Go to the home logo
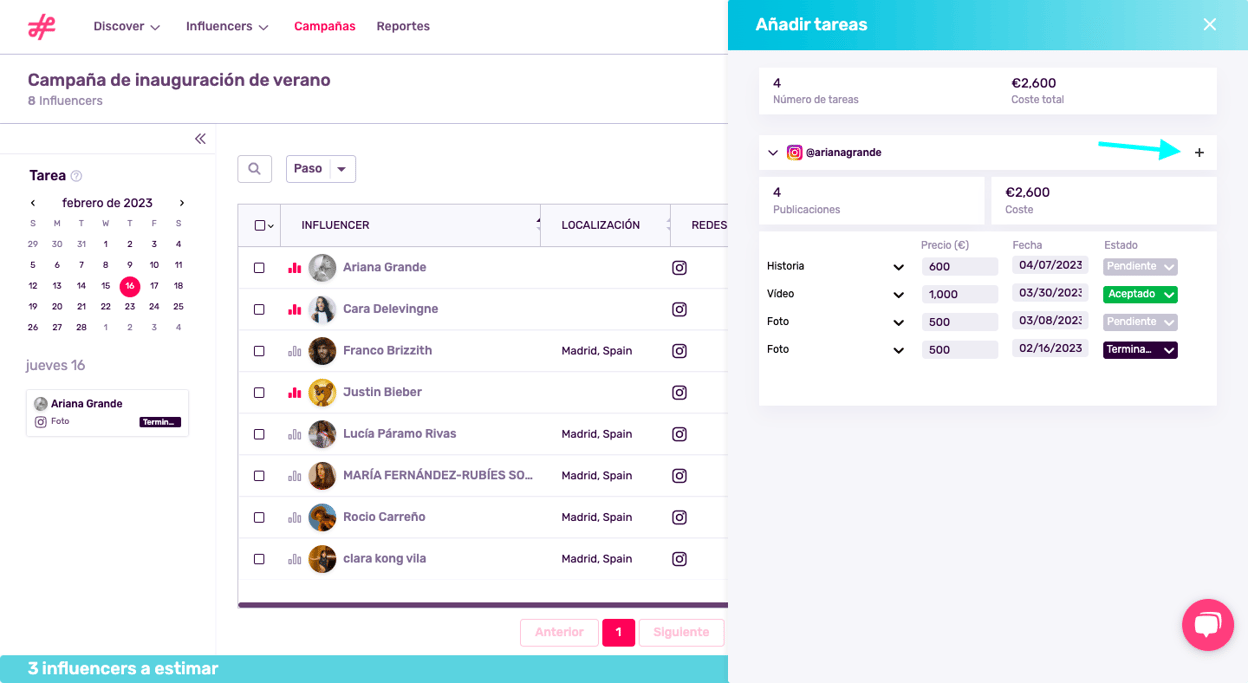Image resolution: width=1248 pixels, height=683 pixels. (42, 27)
